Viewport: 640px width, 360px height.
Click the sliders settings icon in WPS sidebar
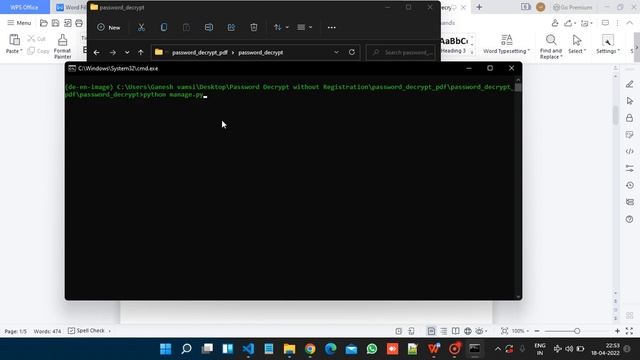tap(629, 168)
